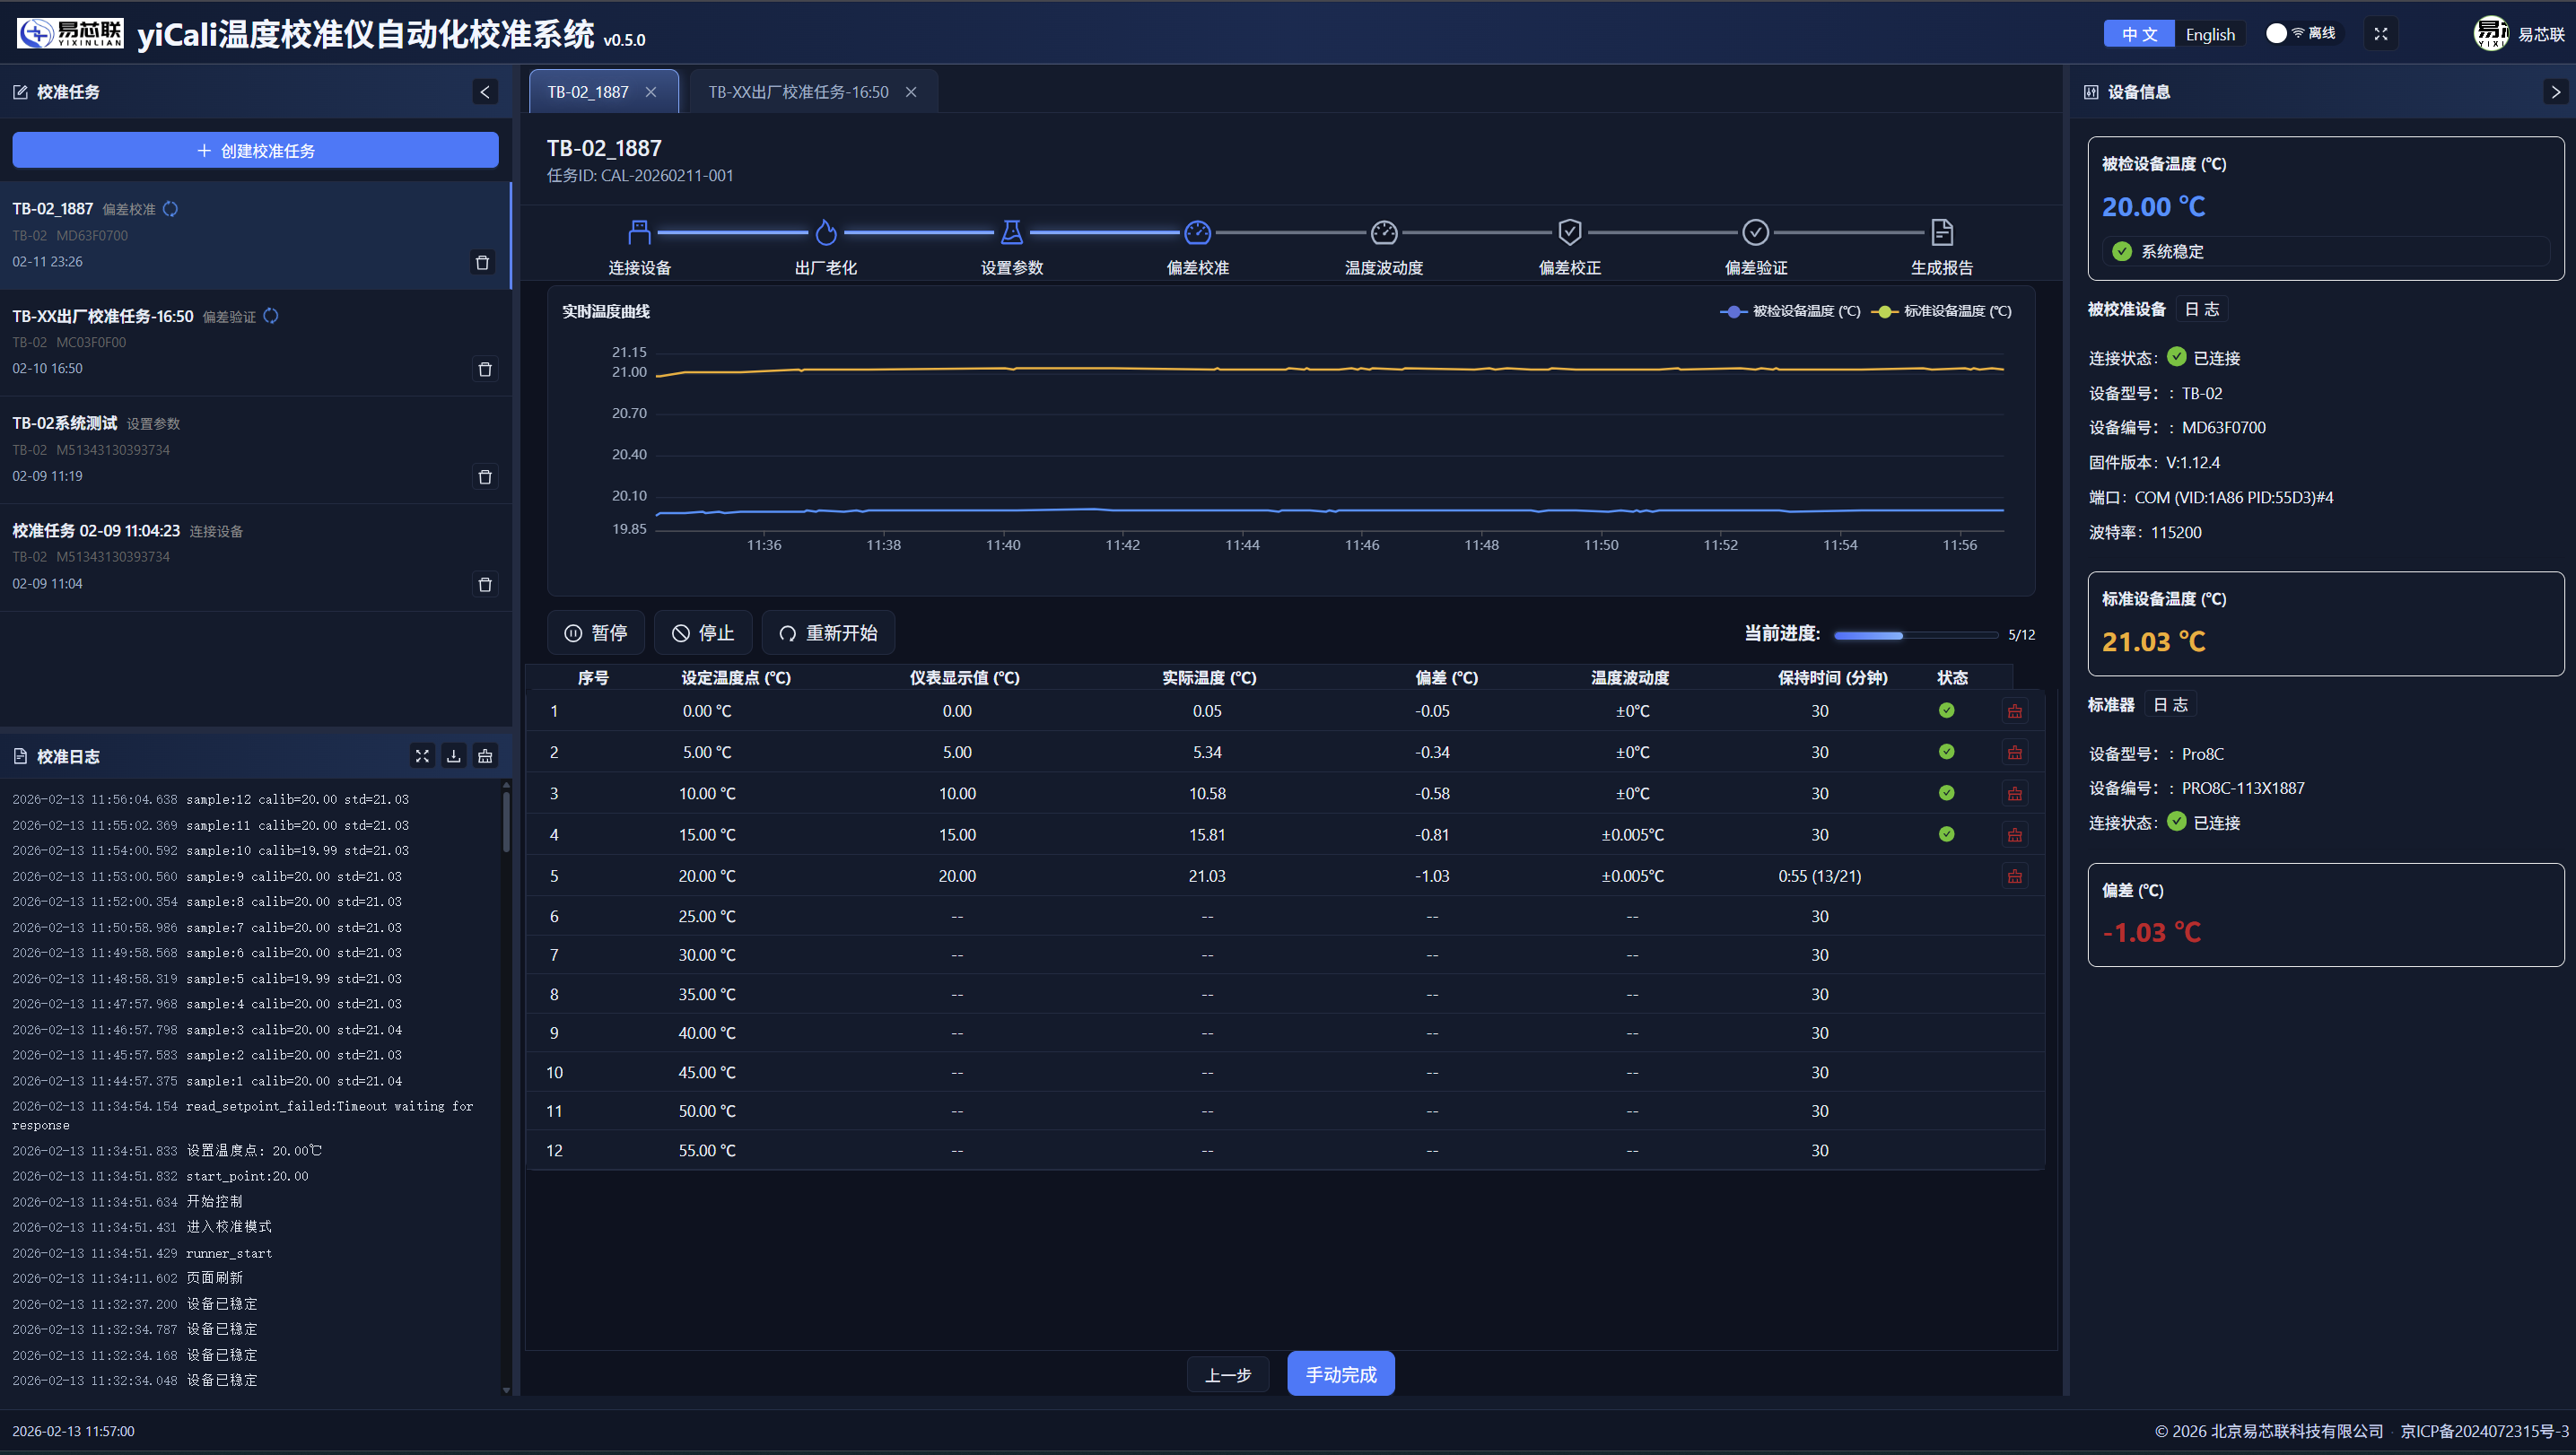Viewport: 2576px width, 1455px height.
Task: Clear the calibration log
Action: [x=486, y=756]
